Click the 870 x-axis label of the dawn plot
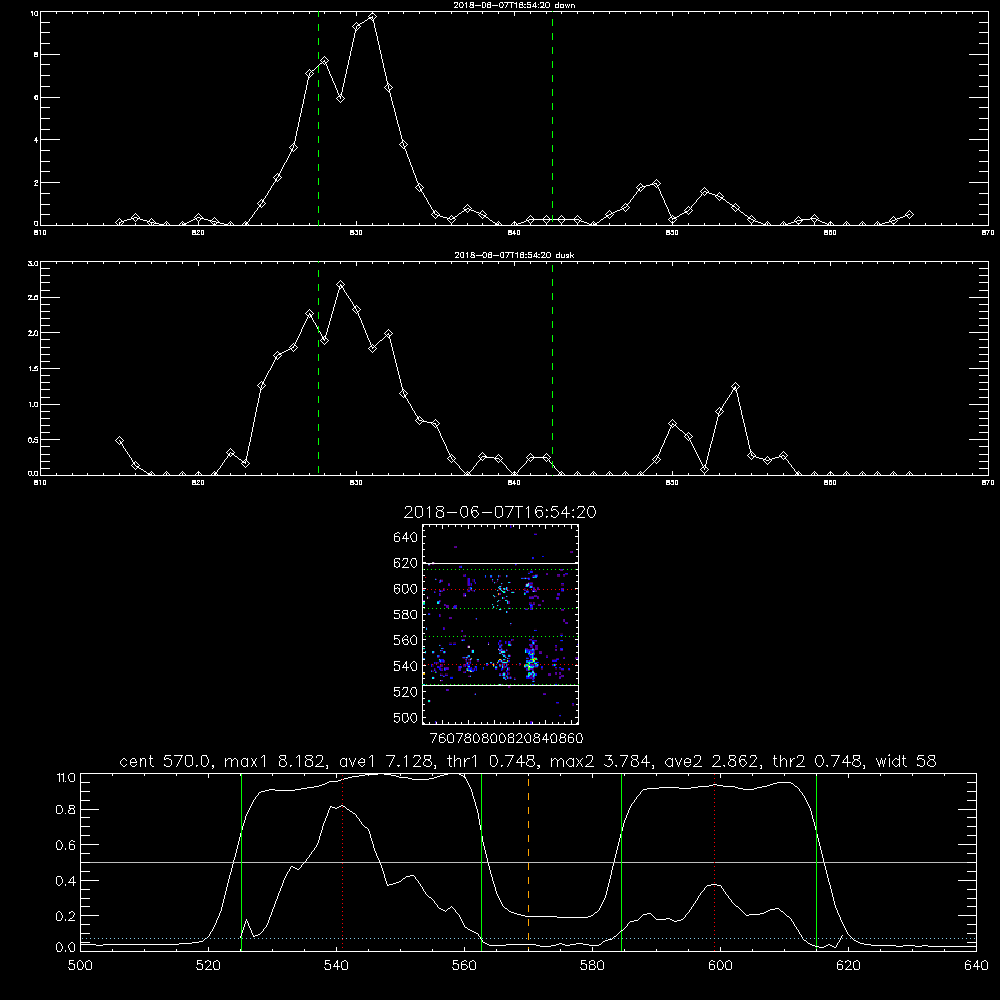1000x1000 pixels. click(x=988, y=233)
